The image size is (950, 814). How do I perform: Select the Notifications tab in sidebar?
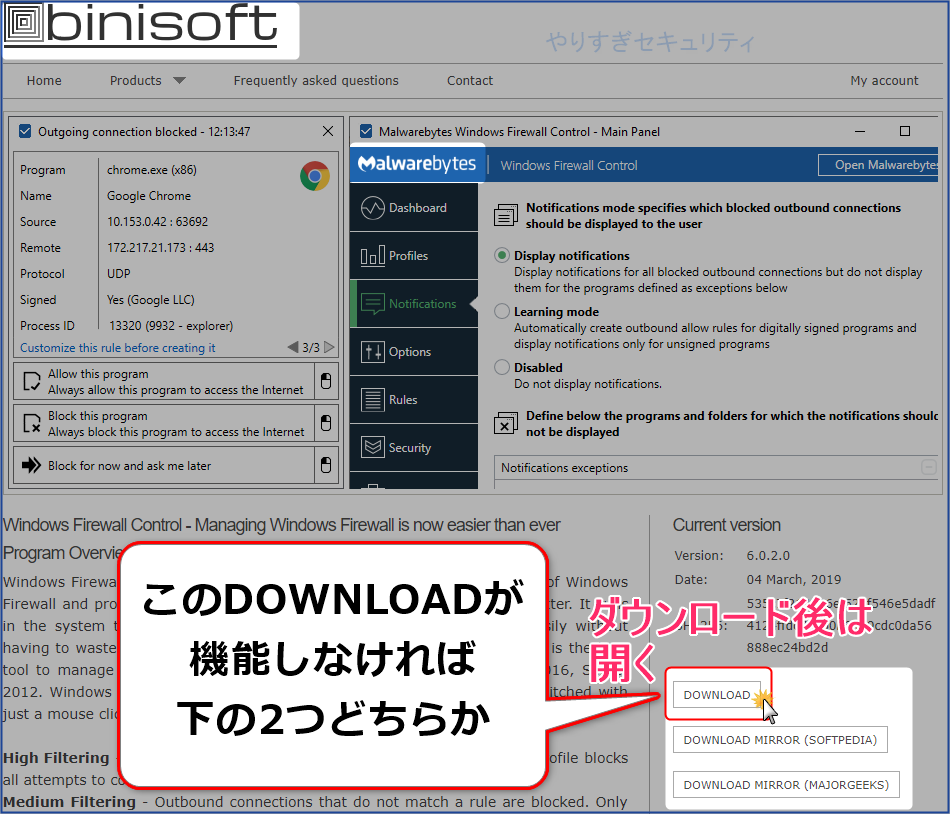[x=414, y=303]
